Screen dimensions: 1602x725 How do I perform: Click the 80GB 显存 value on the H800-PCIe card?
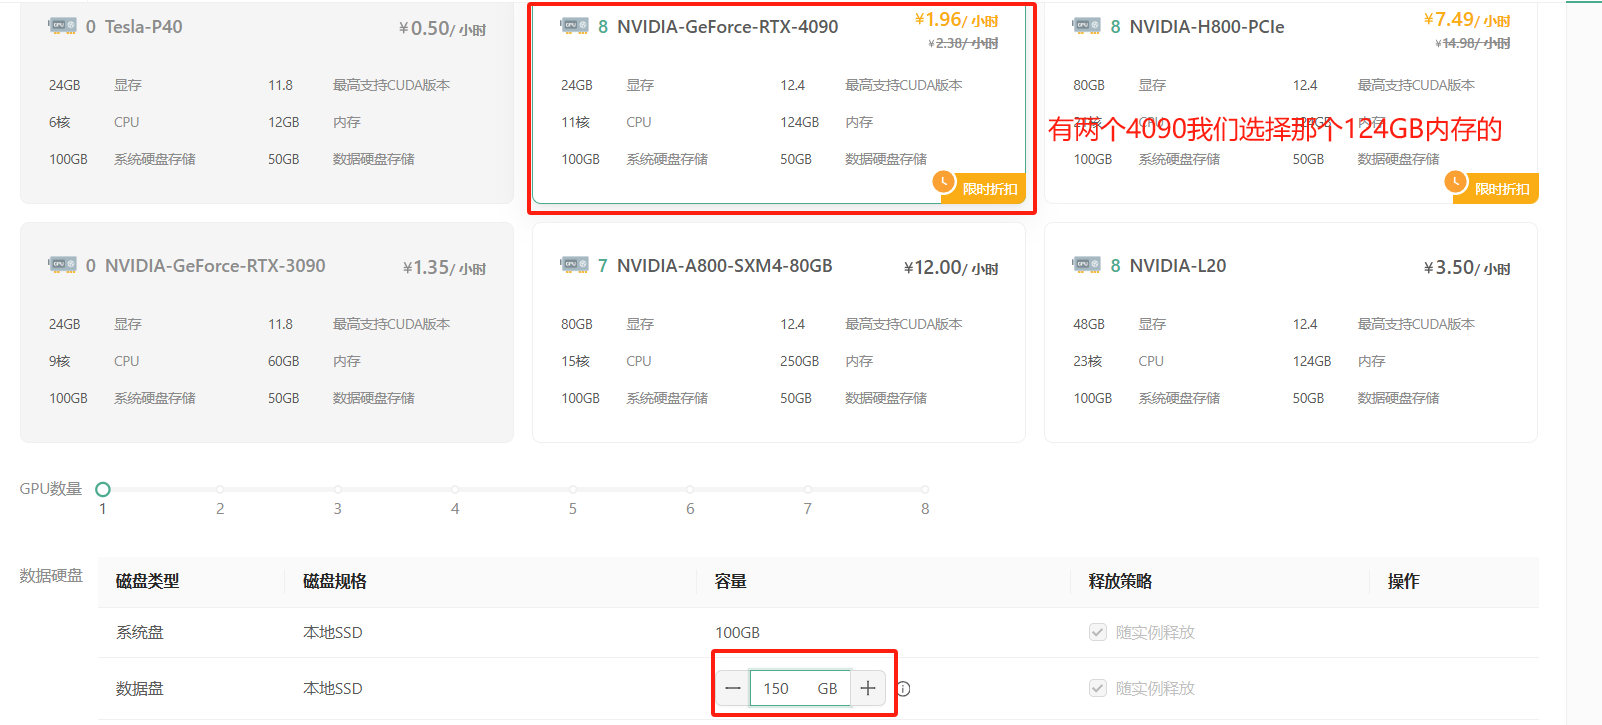pos(1089,85)
